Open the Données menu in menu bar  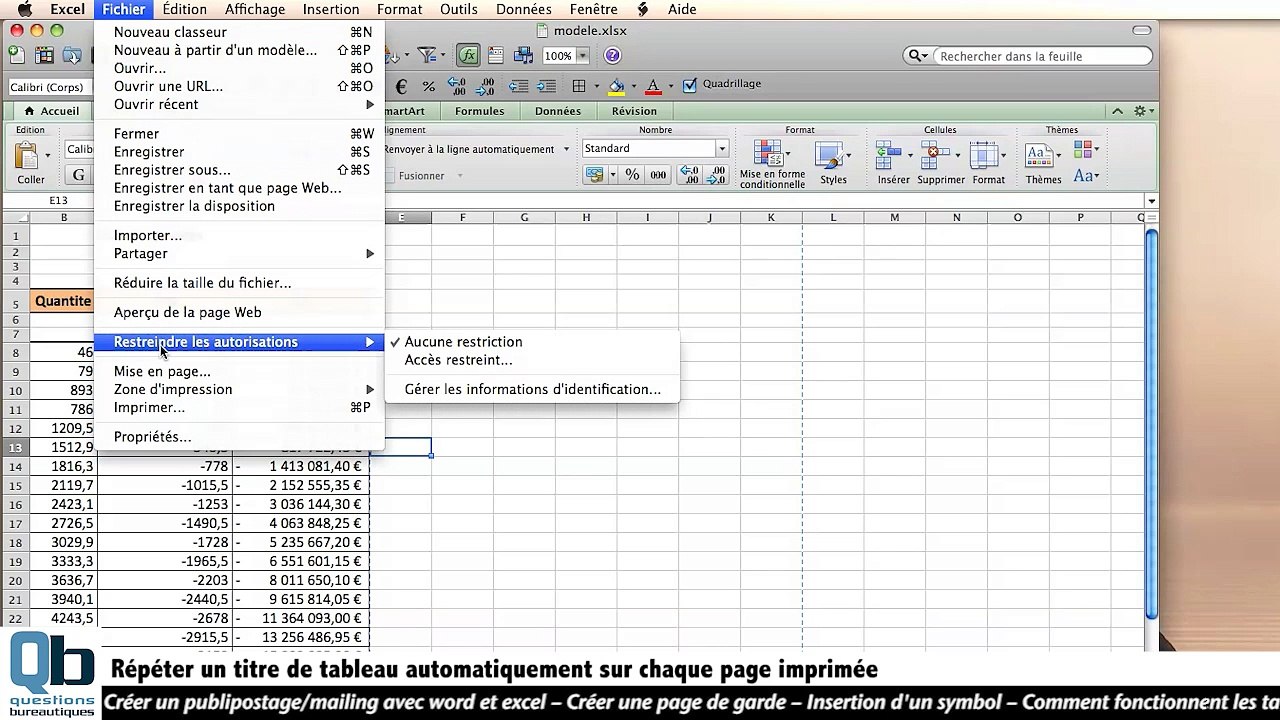[524, 9]
